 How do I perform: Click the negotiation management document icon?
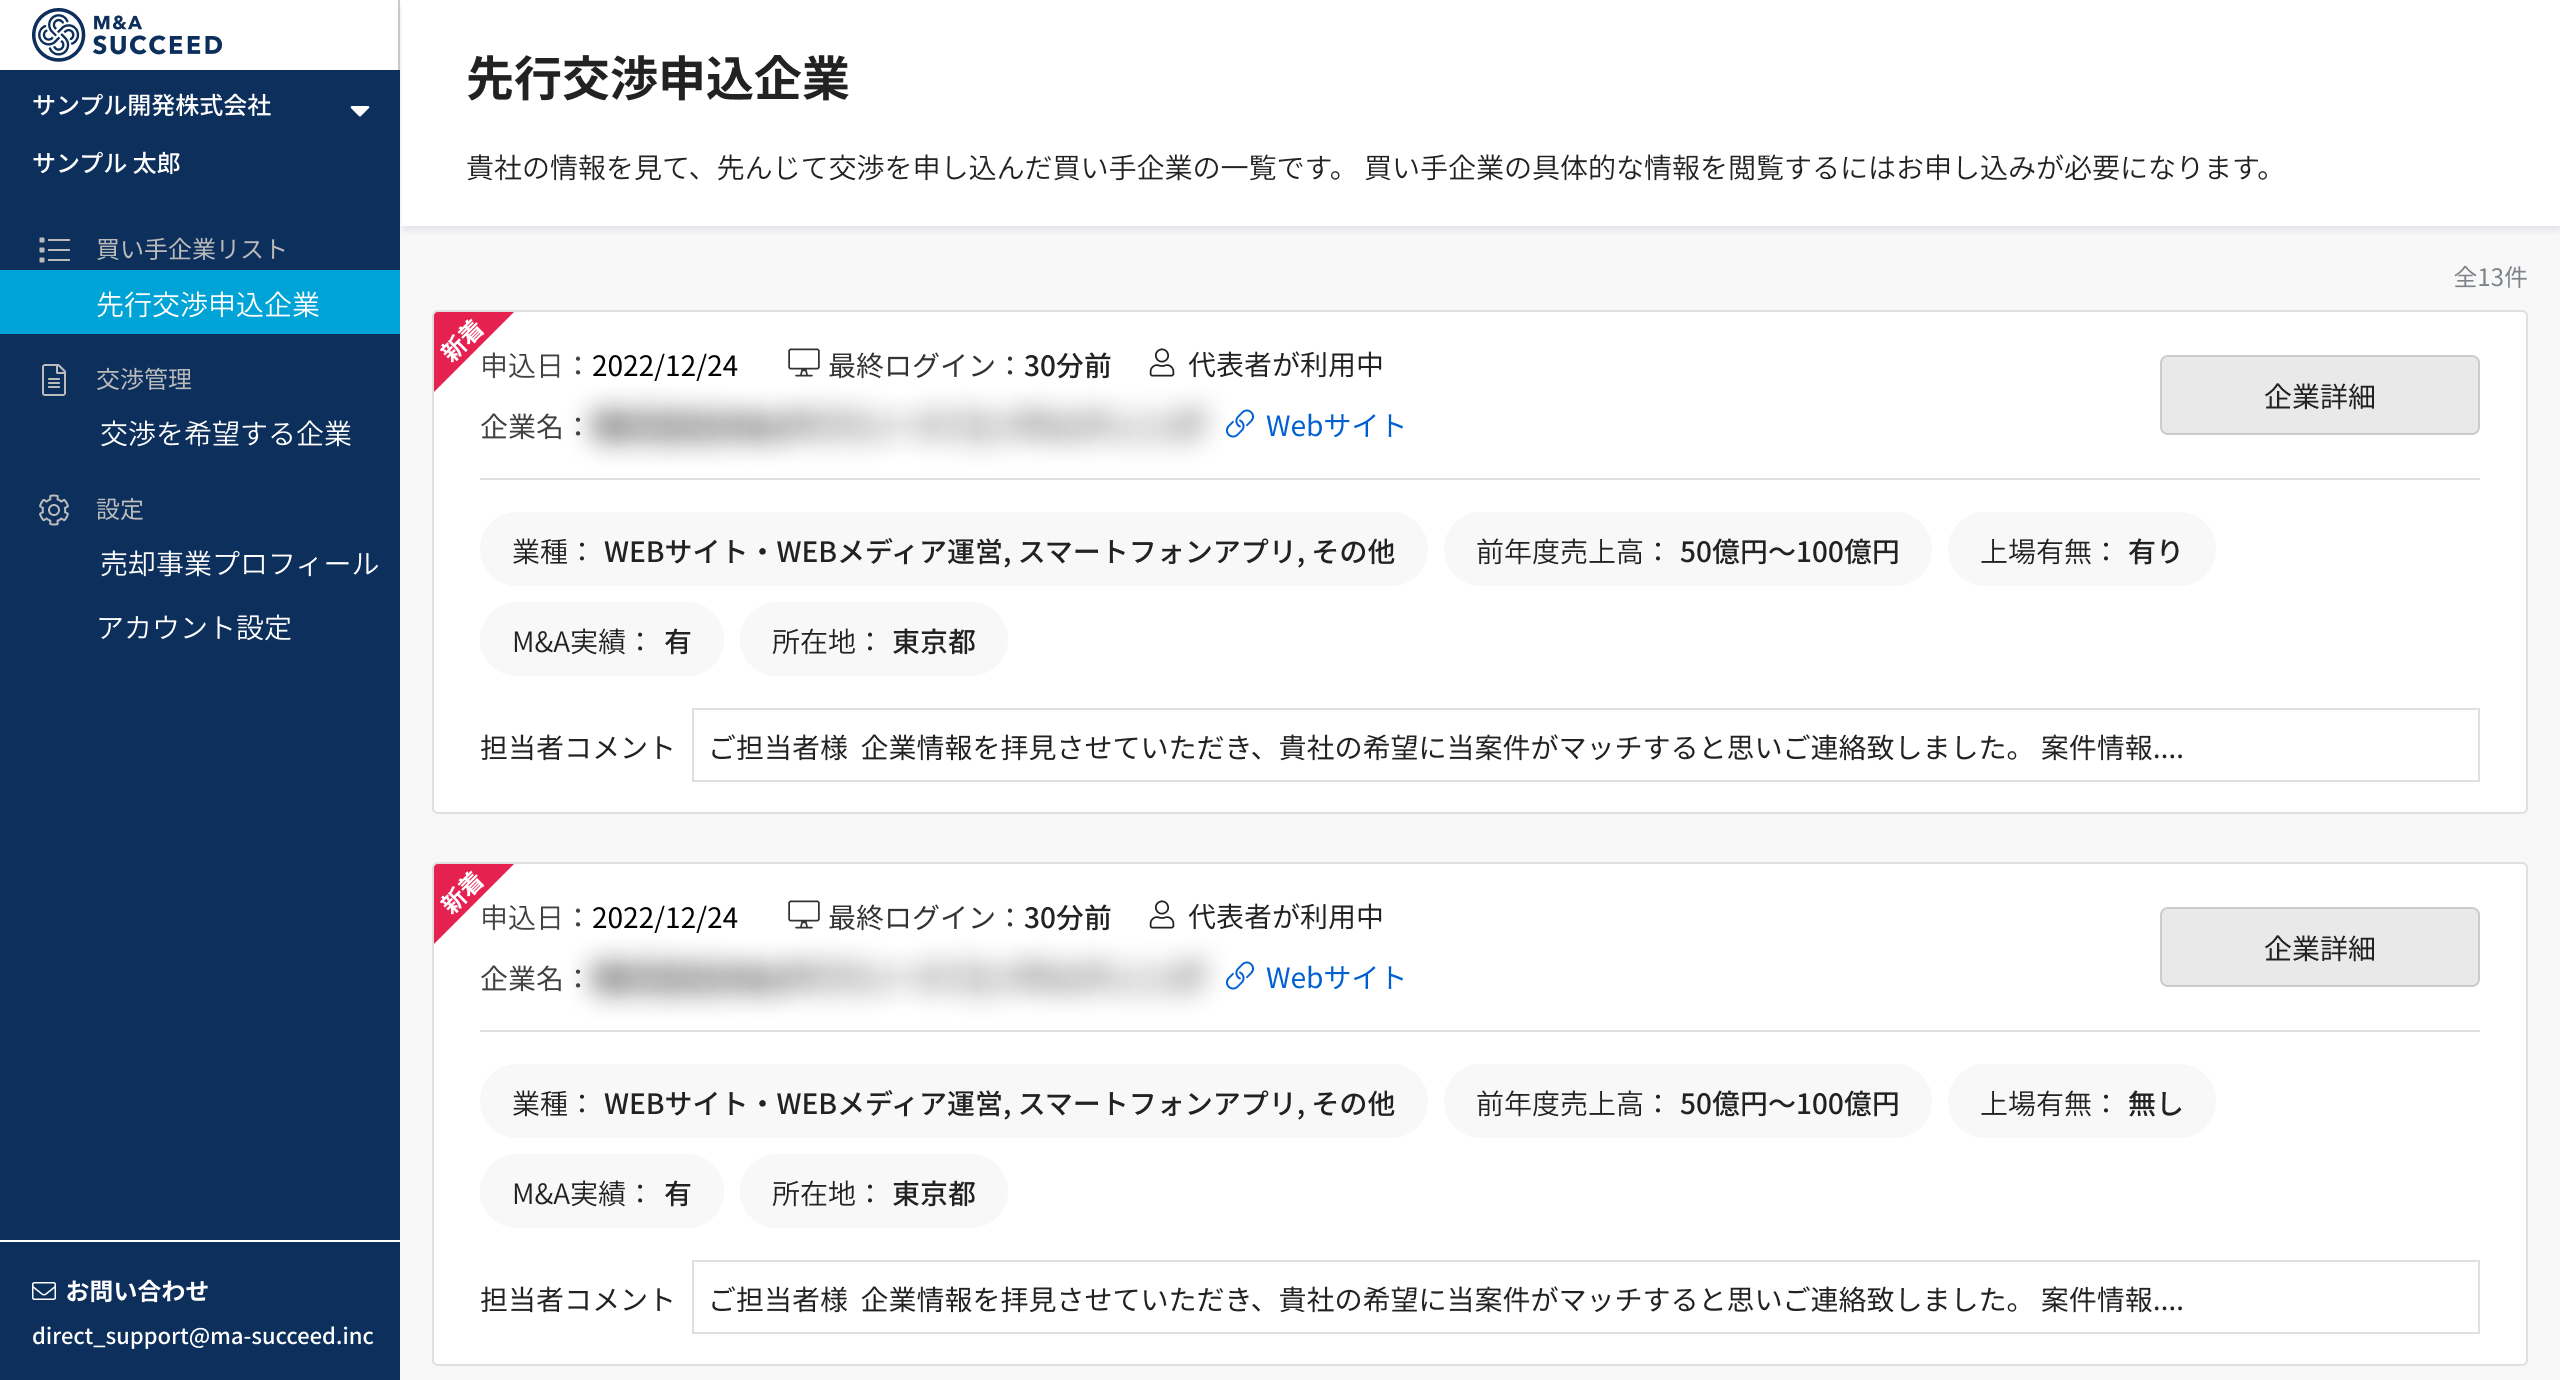[54, 379]
